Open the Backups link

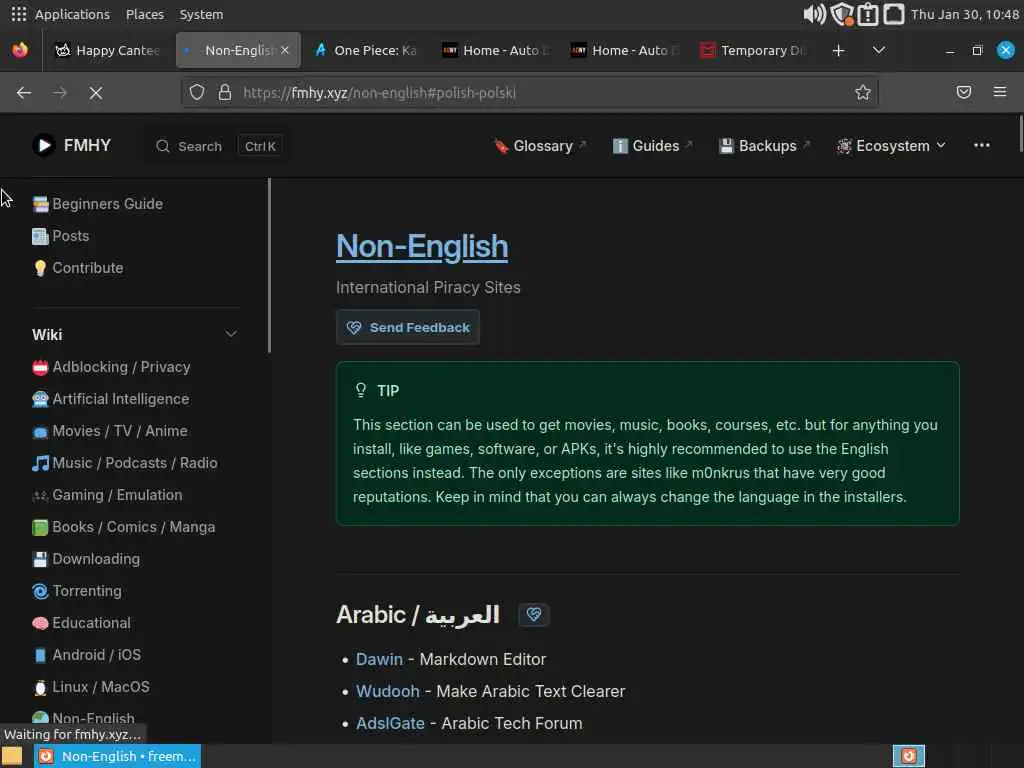click(x=764, y=146)
